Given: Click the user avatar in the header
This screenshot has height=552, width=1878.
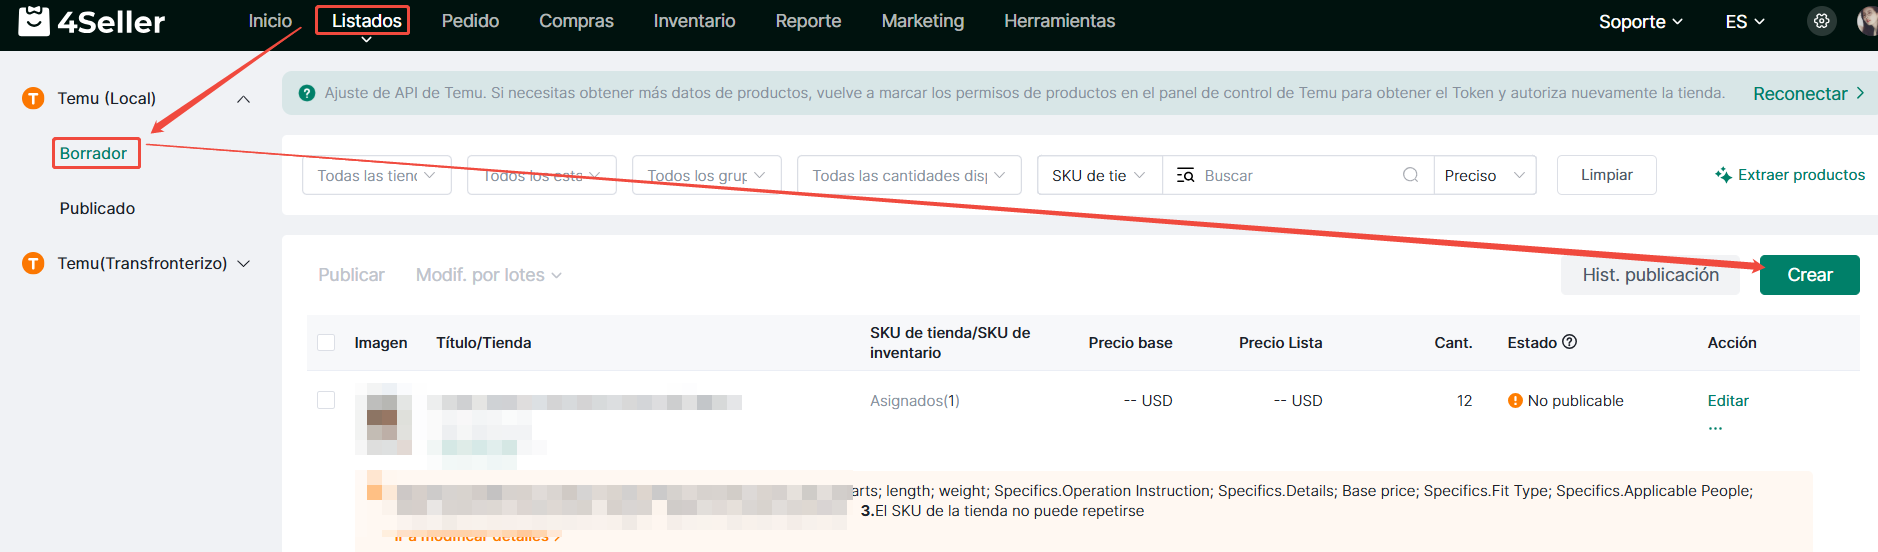Looking at the screenshot, I should (x=1866, y=21).
